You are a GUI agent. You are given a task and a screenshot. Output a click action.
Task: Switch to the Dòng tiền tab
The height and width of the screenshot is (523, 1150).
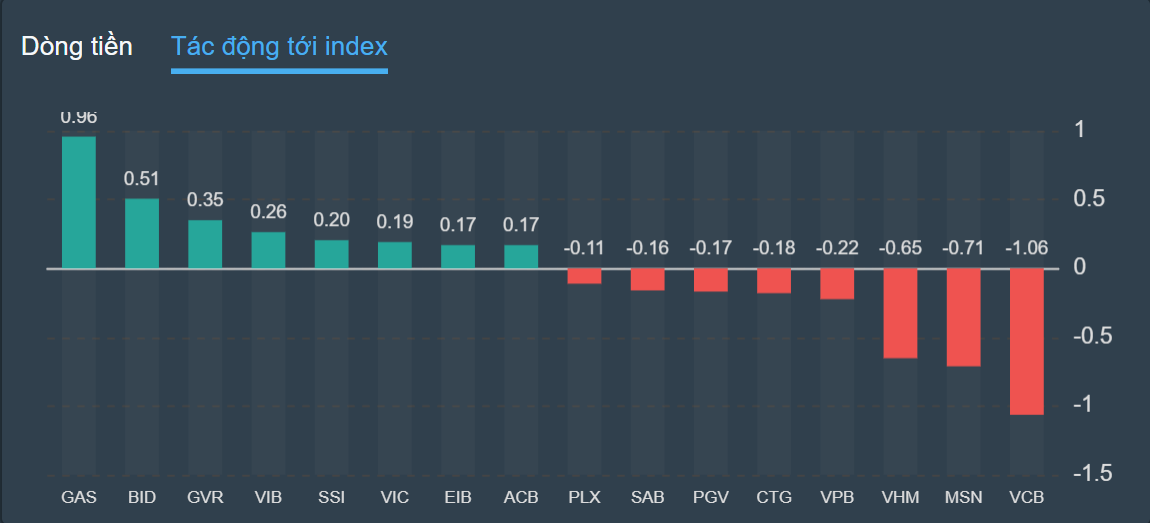point(77,46)
